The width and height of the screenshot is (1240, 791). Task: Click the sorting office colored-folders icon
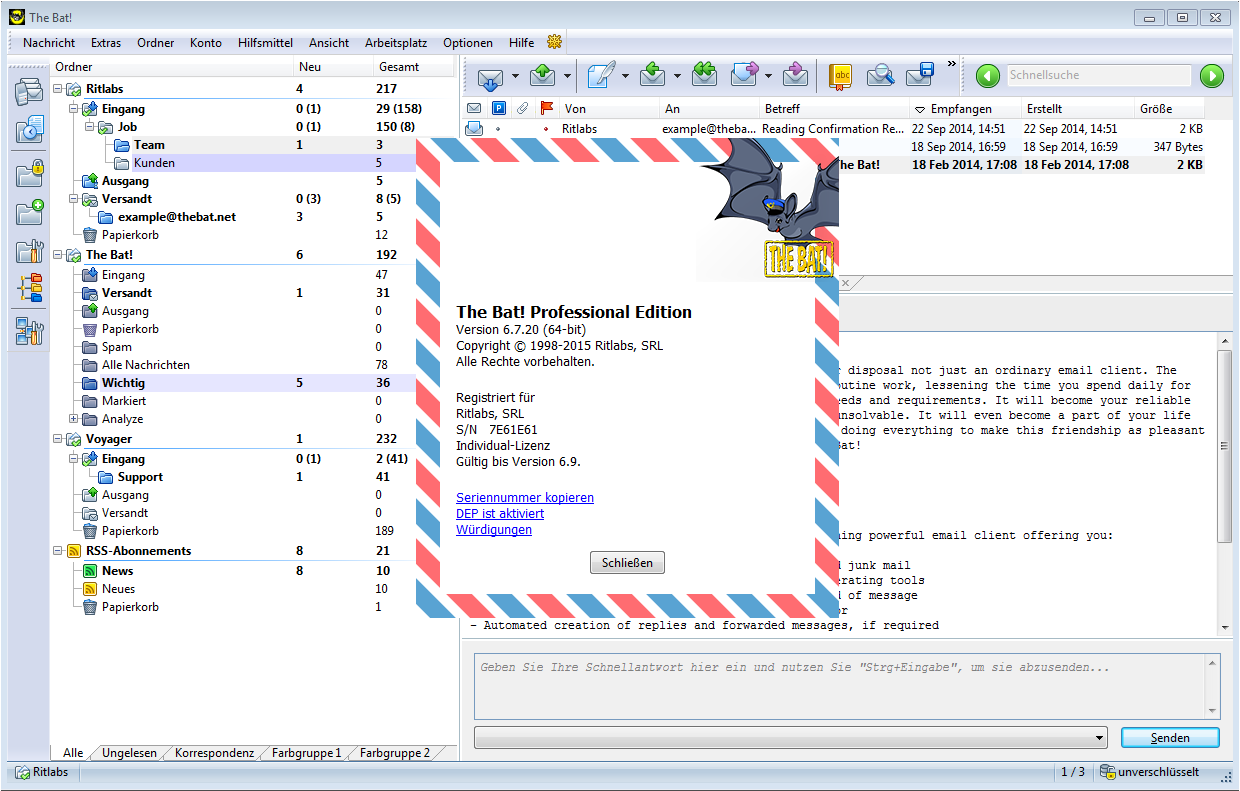[29, 289]
